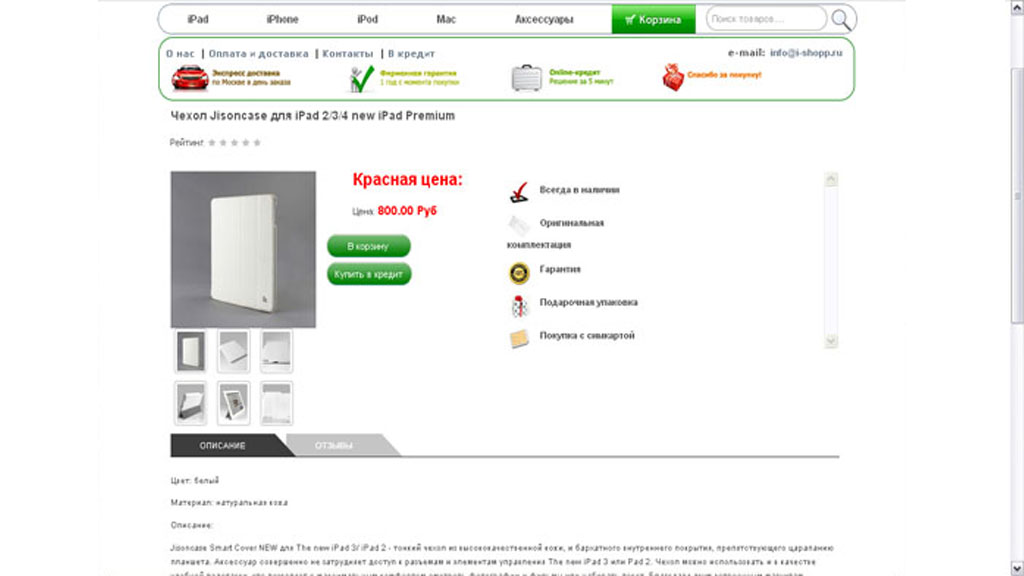Click the Покупка с симкартой icon

click(519, 339)
